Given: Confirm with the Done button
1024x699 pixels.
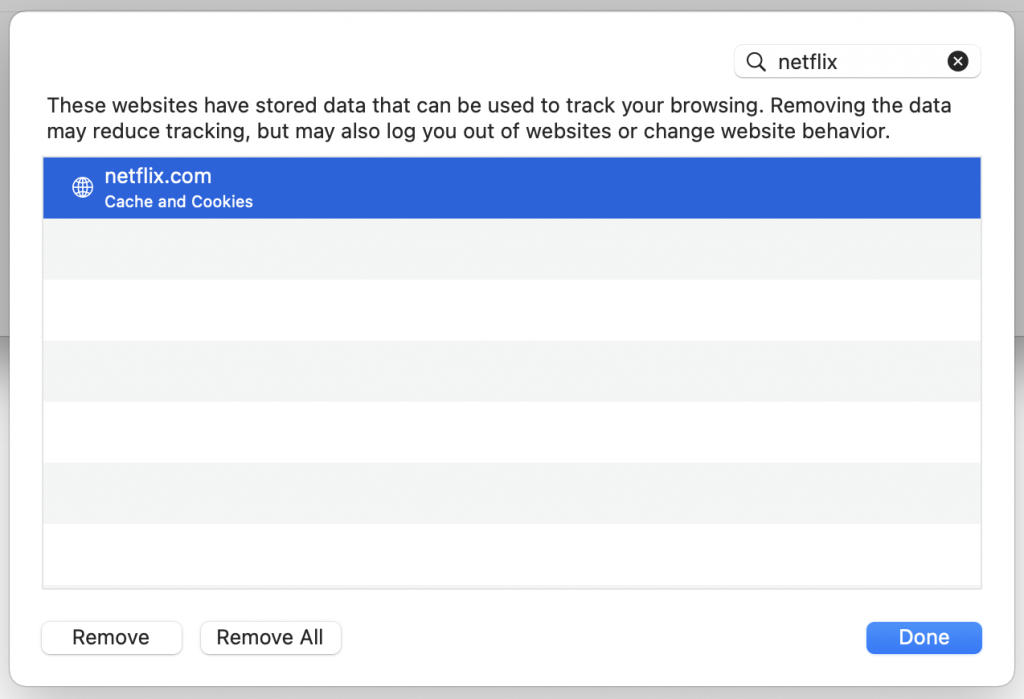Looking at the screenshot, I should pyautogui.click(x=923, y=638).
